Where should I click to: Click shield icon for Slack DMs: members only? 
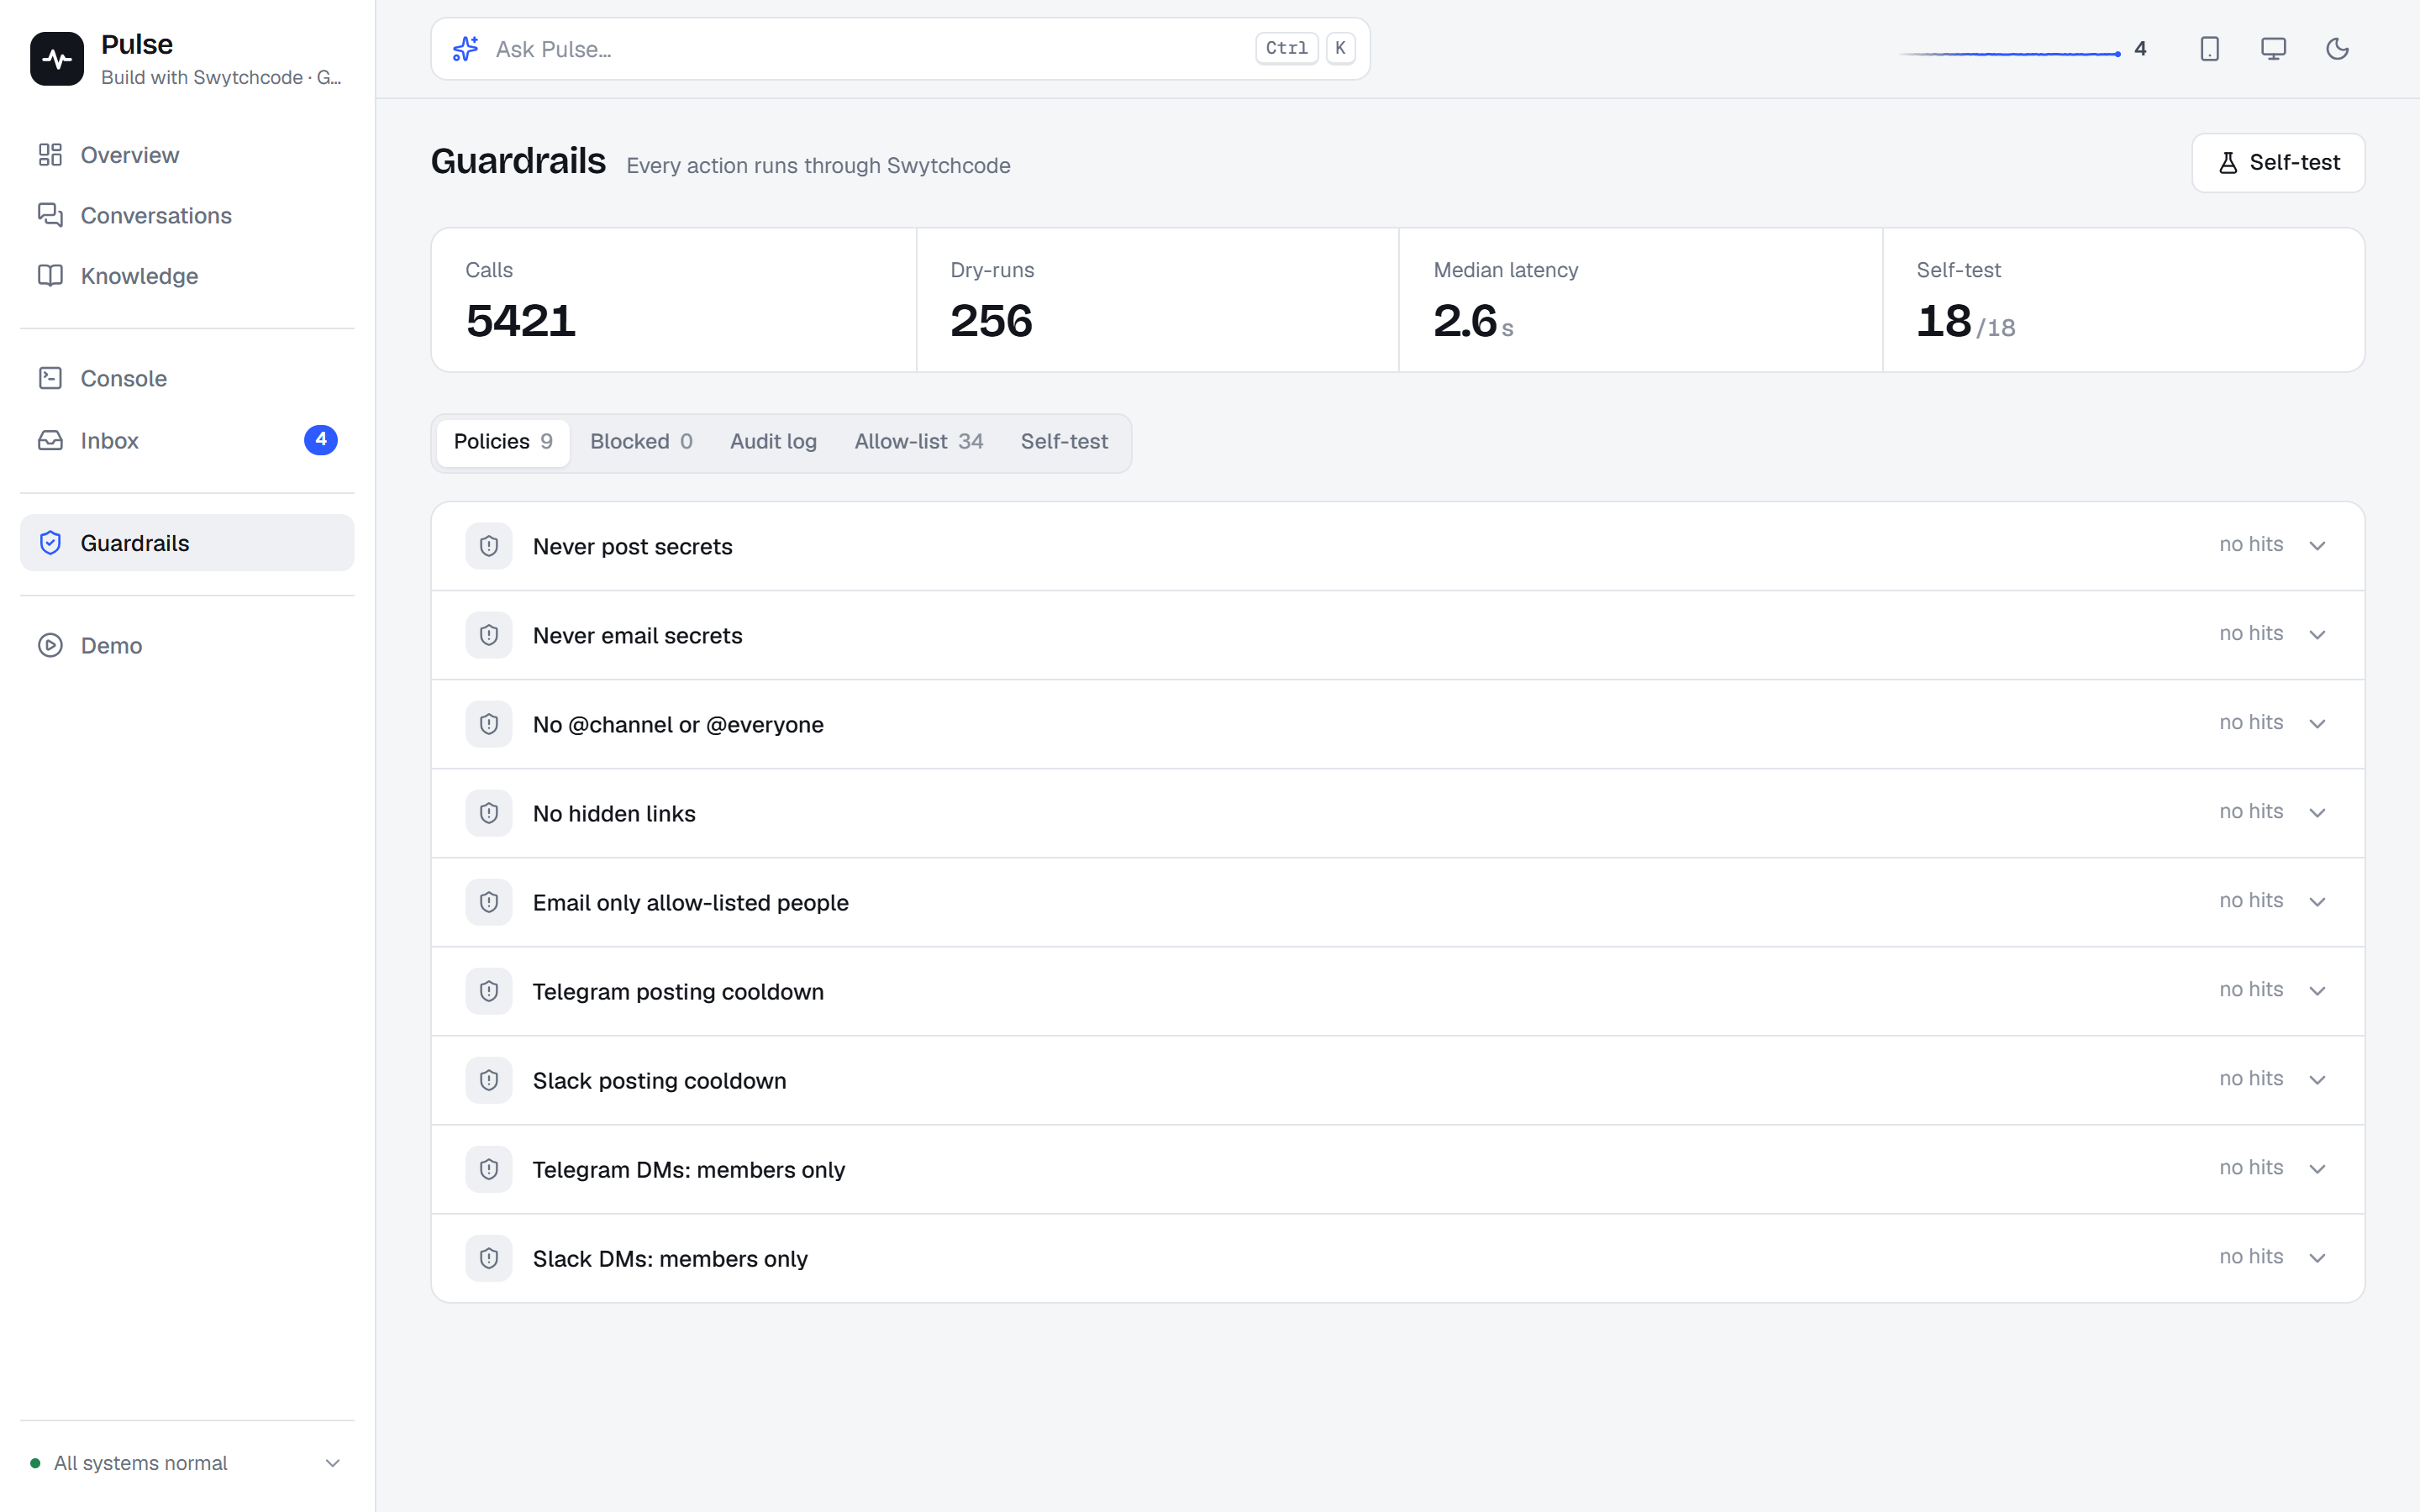pyautogui.click(x=489, y=1258)
